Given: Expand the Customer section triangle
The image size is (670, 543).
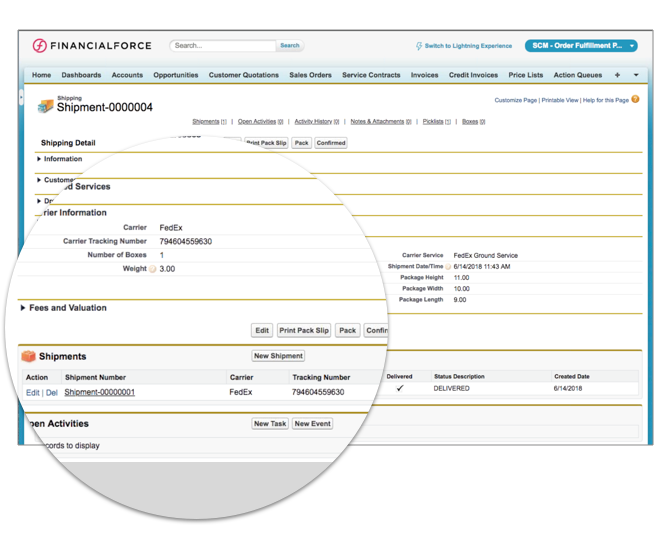Looking at the screenshot, I should pos(39,180).
